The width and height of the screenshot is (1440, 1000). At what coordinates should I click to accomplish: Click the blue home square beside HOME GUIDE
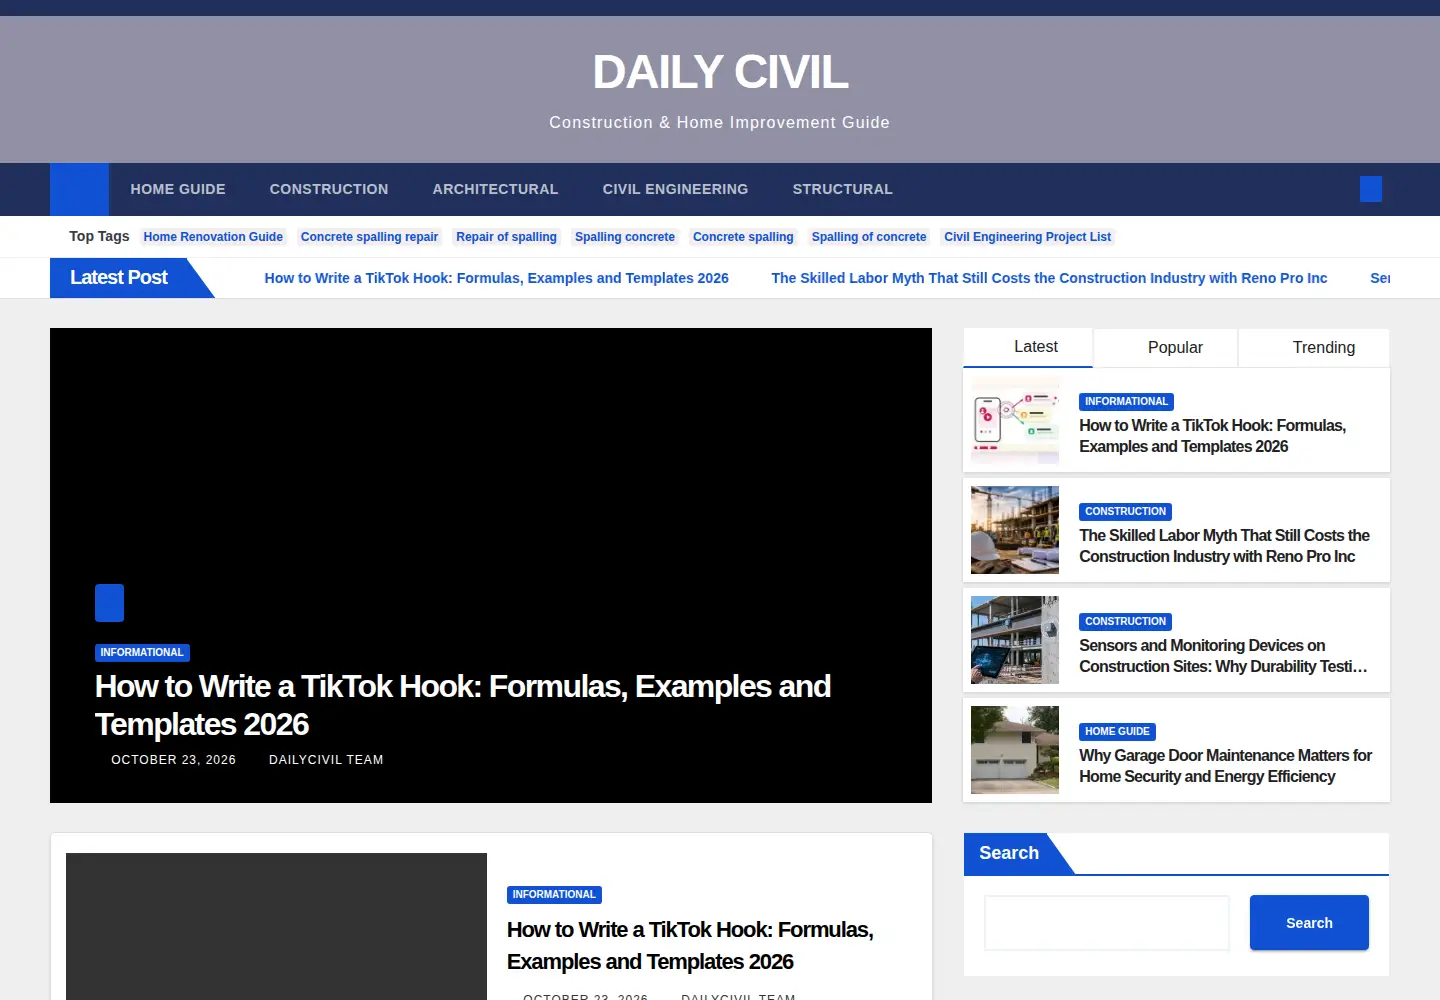79,189
